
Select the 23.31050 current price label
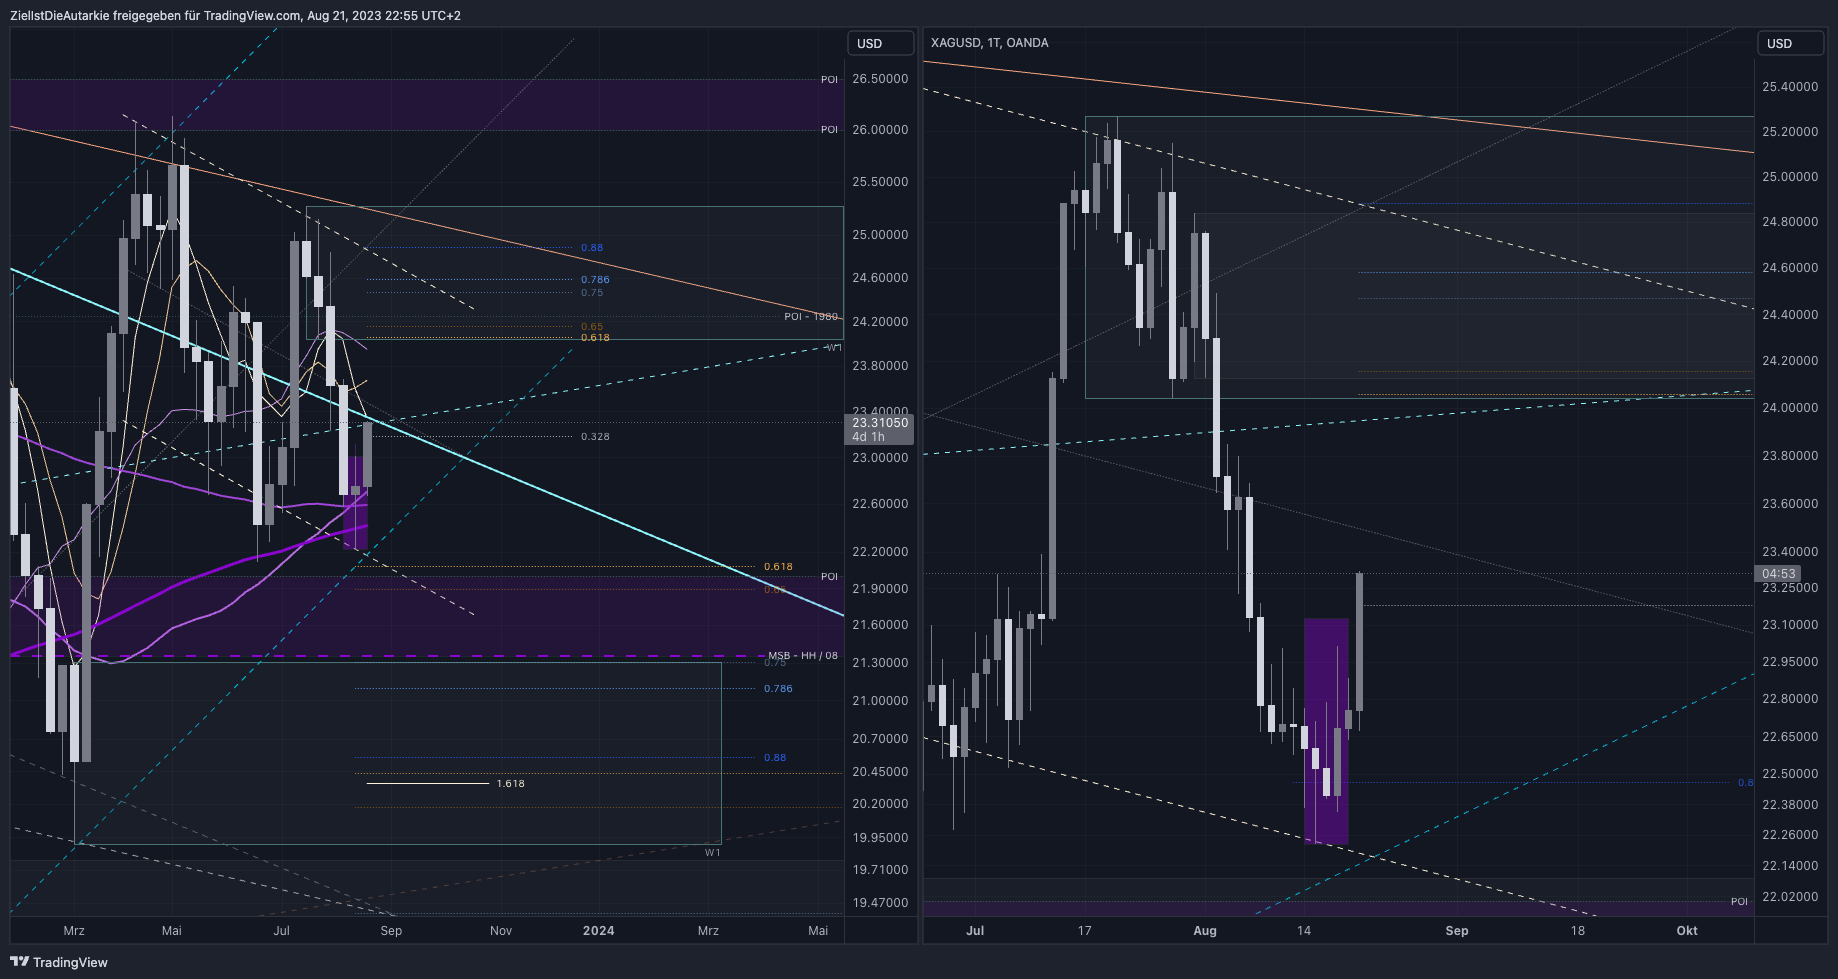[x=880, y=423]
